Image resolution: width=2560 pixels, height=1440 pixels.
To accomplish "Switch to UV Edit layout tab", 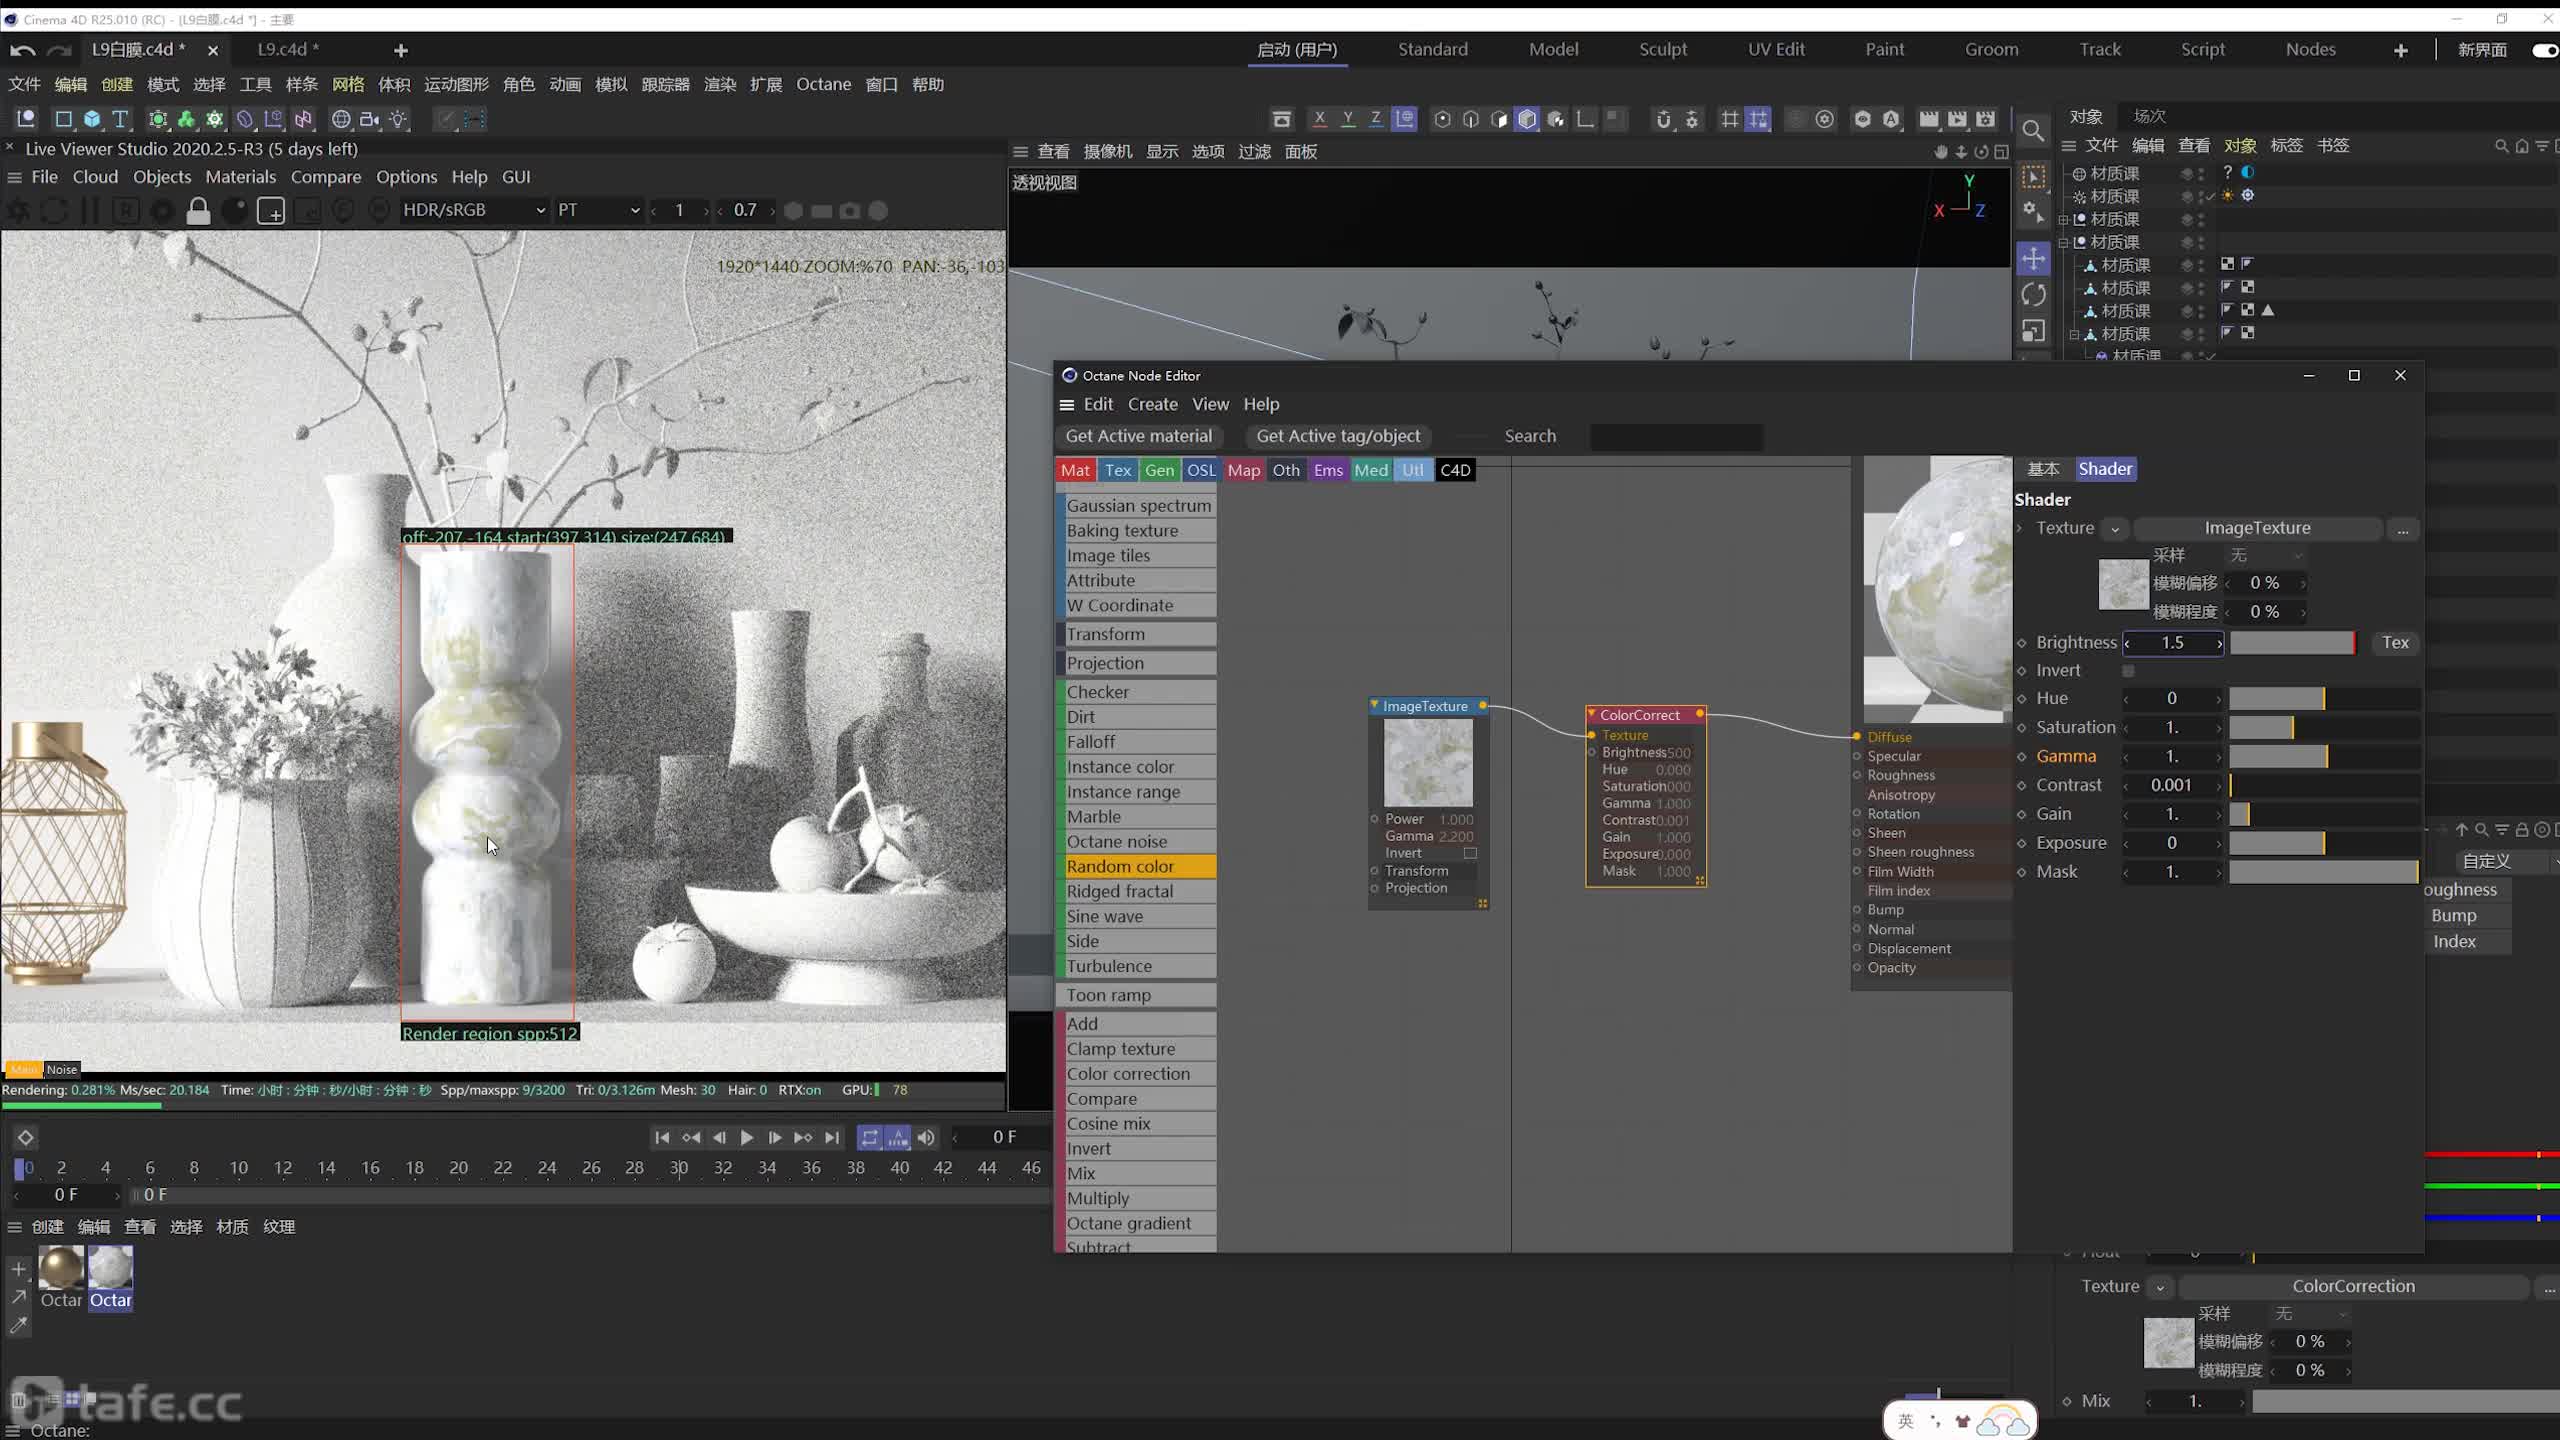I will click(1776, 50).
